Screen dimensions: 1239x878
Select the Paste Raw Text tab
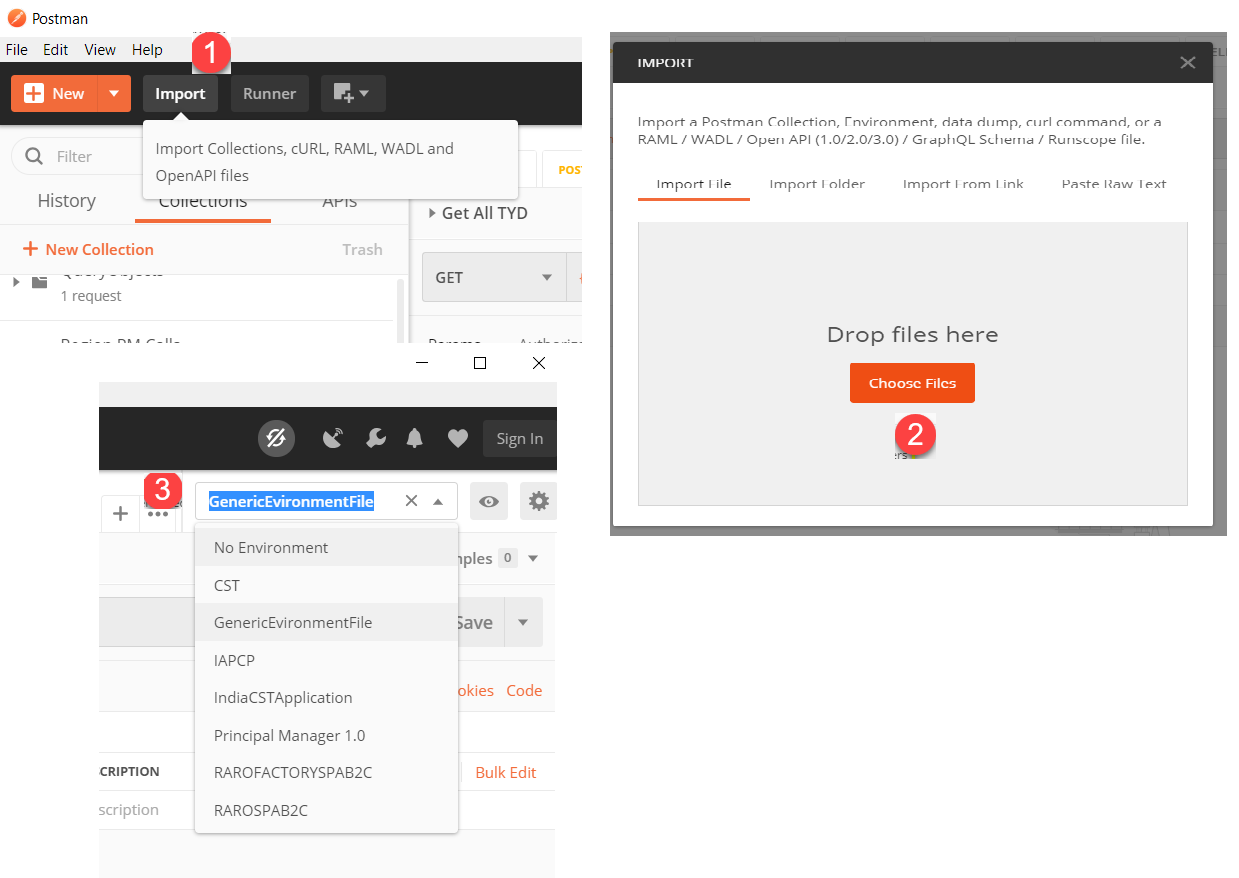[x=1114, y=184]
